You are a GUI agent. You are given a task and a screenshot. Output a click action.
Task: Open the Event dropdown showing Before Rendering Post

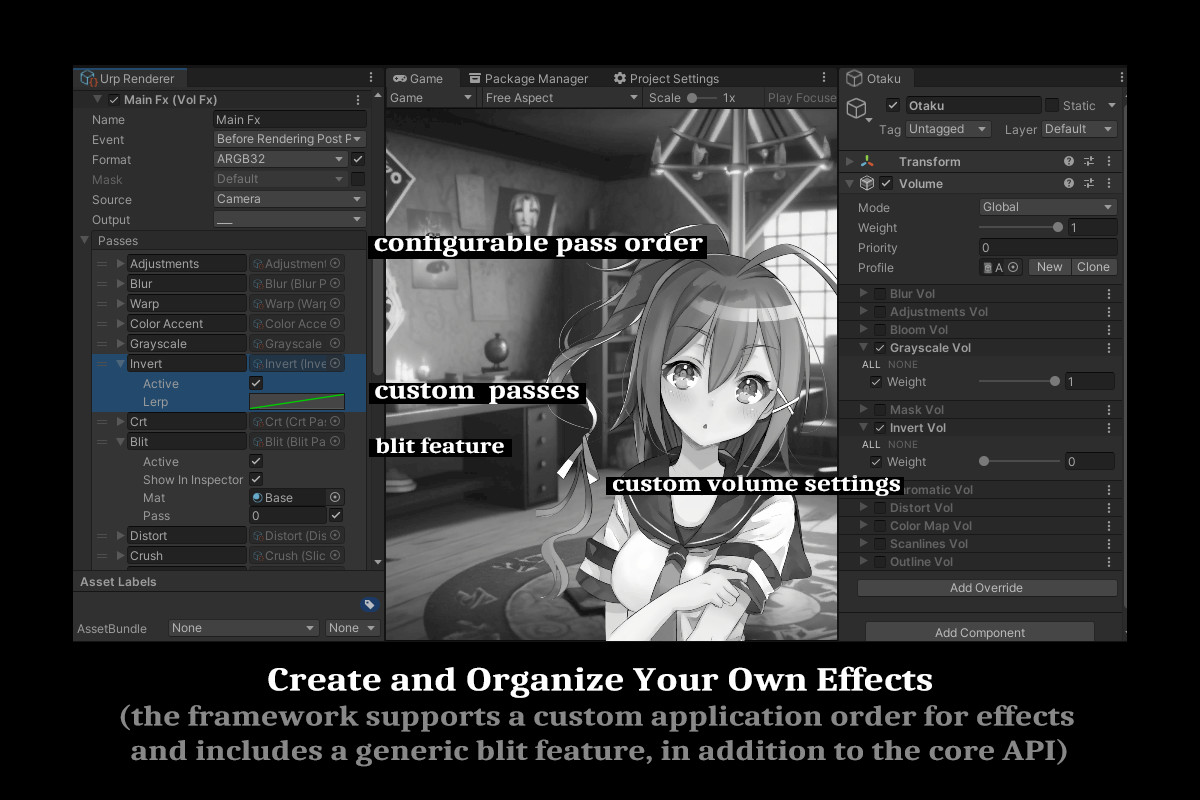tap(289, 139)
